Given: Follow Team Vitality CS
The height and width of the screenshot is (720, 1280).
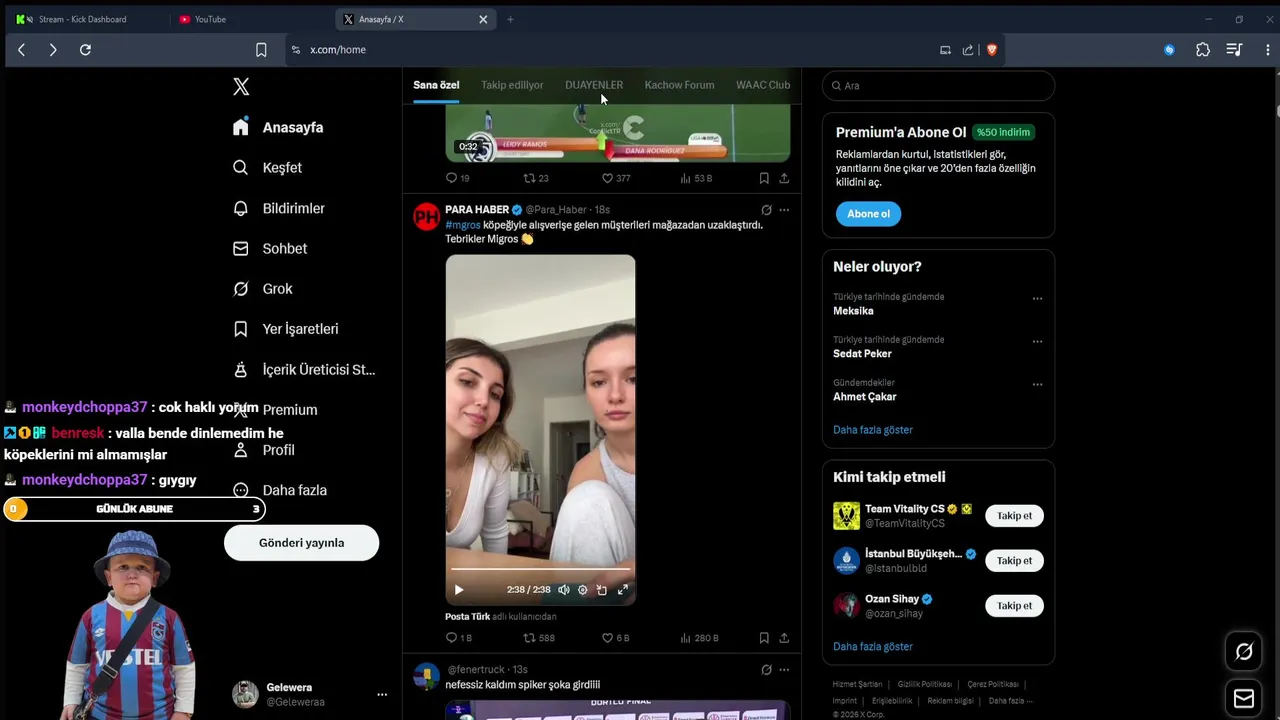Looking at the screenshot, I should (x=1014, y=516).
